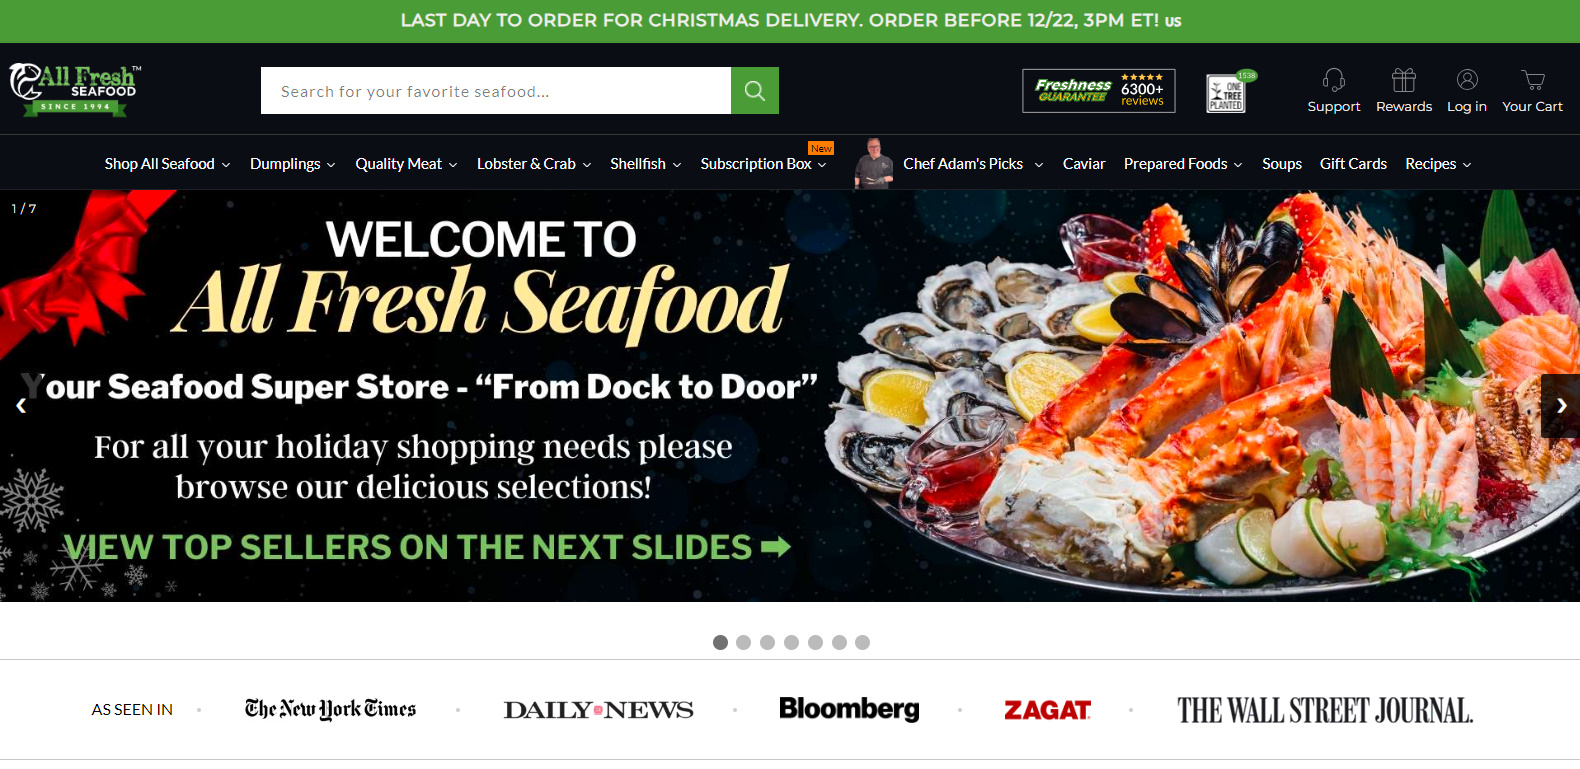Image resolution: width=1580 pixels, height=769 pixels.
Task: Open the Gift Cards menu item
Action: pyautogui.click(x=1353, y=164)
